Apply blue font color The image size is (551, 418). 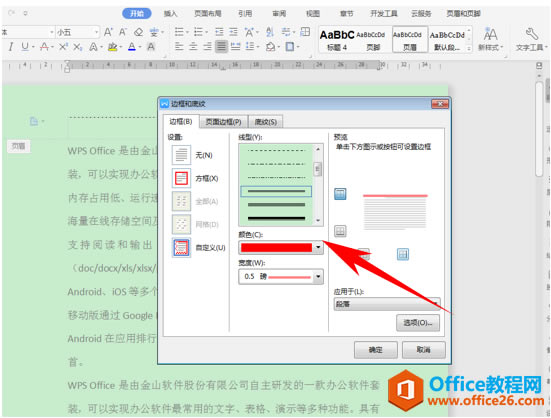[x=132, y=47]
